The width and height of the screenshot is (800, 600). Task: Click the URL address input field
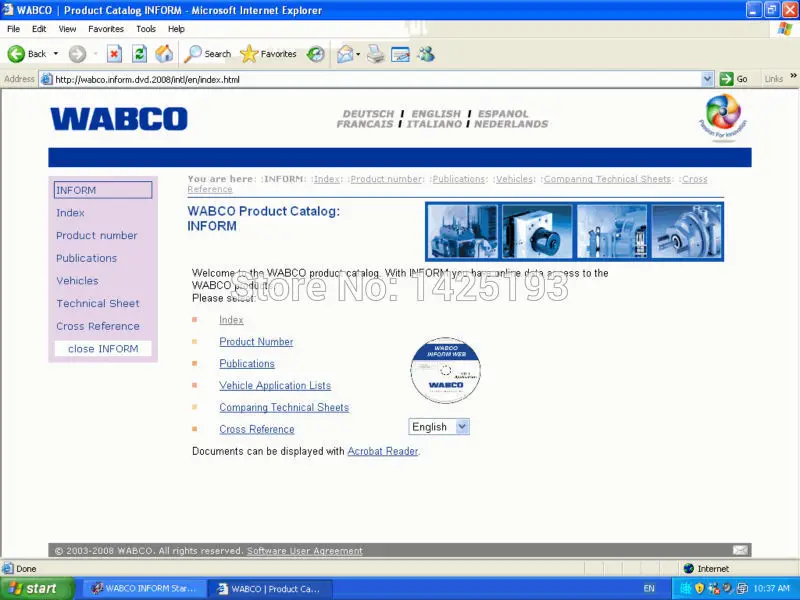pos(377,79)
